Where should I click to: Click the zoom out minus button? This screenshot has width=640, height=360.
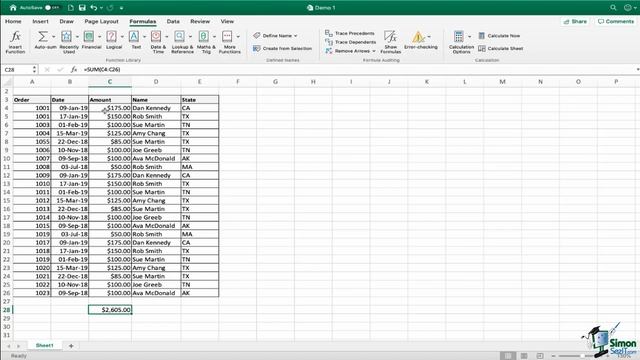click(553, 356)
